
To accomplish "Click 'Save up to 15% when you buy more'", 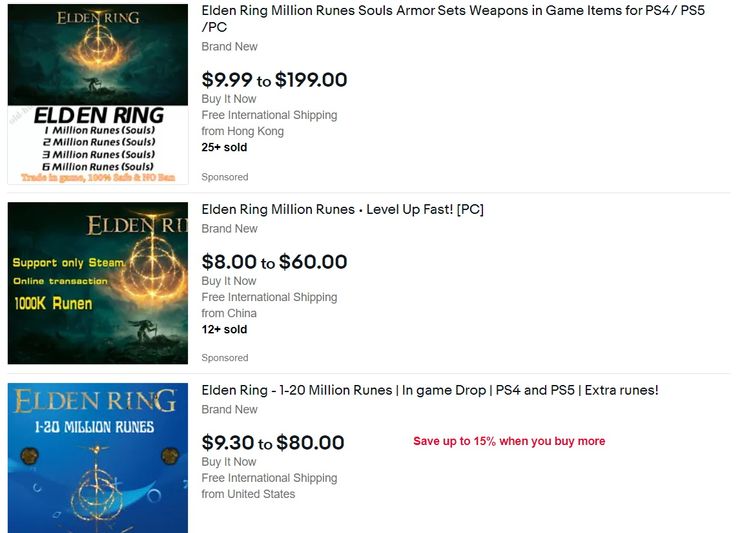I will pos(509,441).
